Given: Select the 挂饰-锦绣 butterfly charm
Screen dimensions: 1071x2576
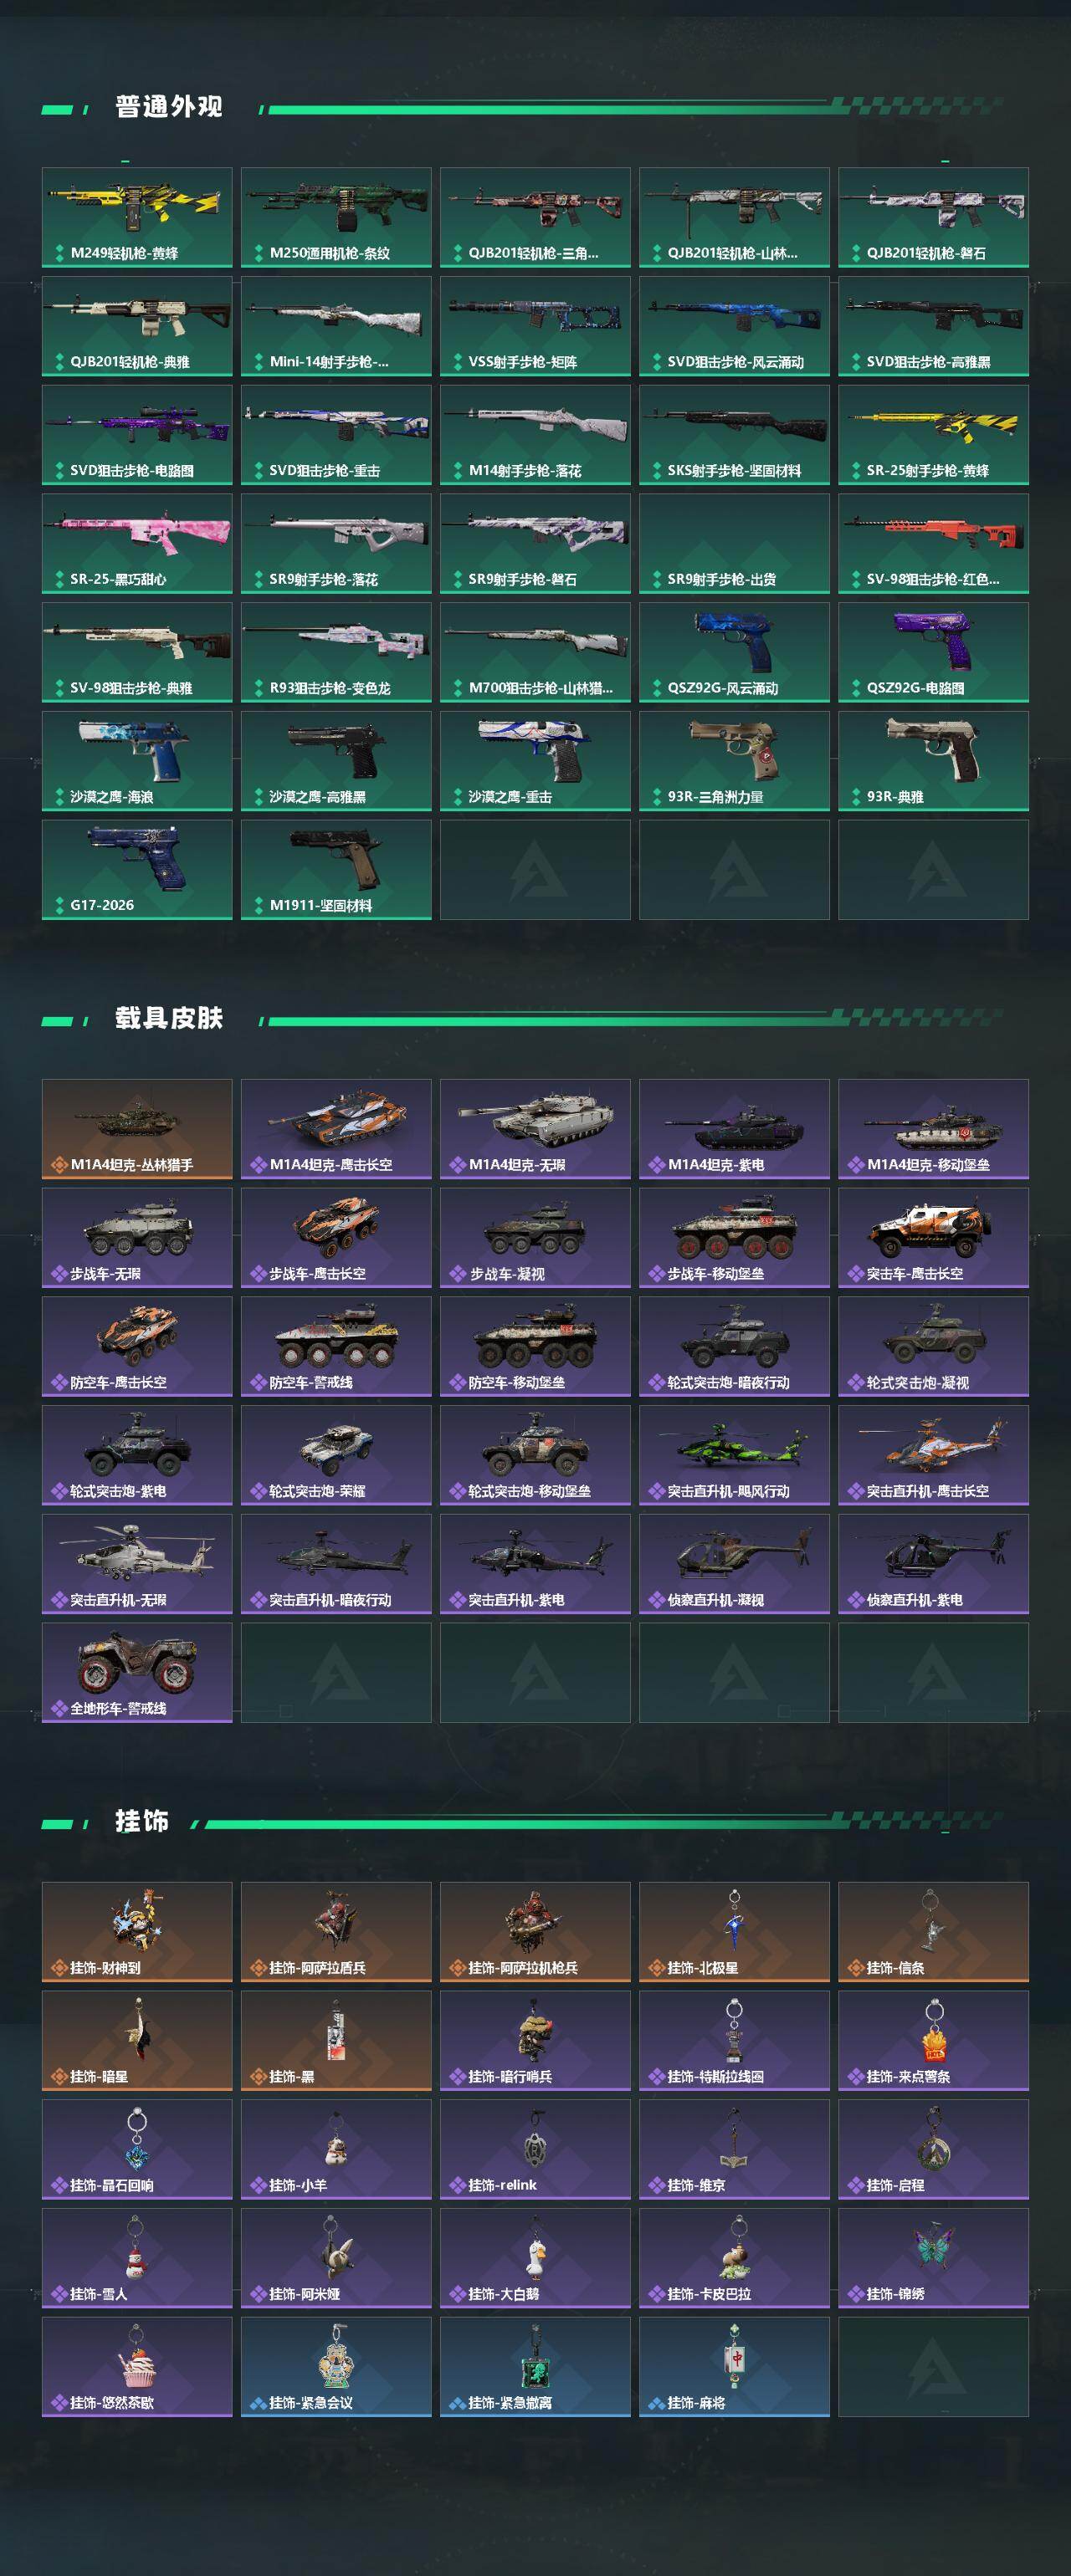Looking at the screenshot, I should point(933,2258).
